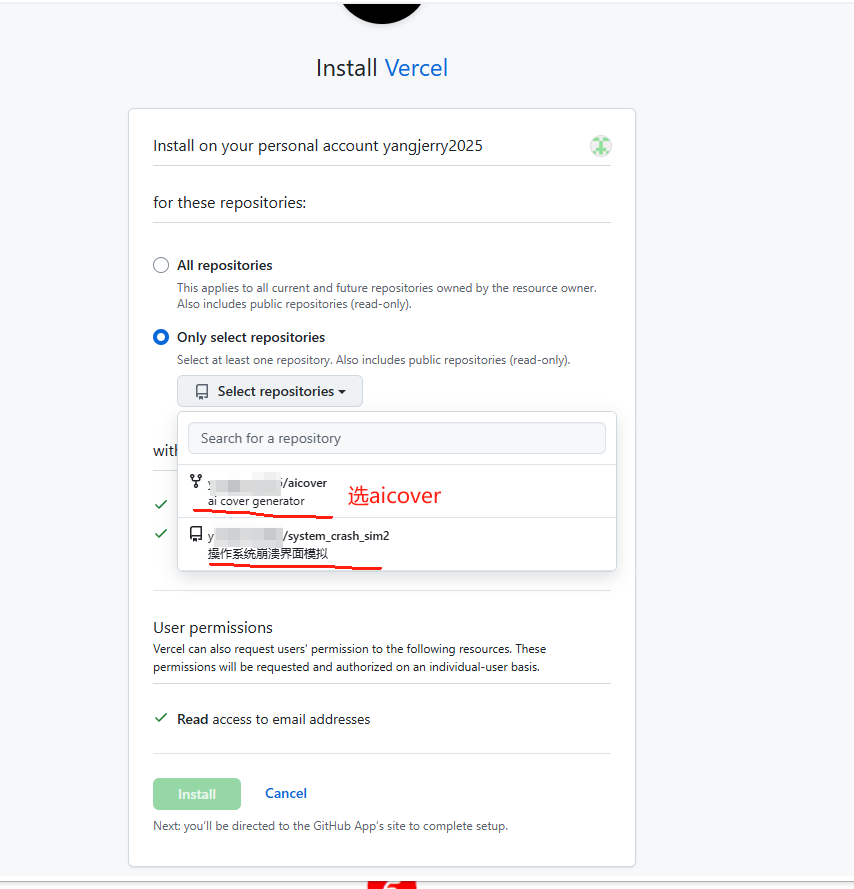Choose the Only select repositories radio option
The height and width of the screenshot is (889, 854).
pos(161,337)
